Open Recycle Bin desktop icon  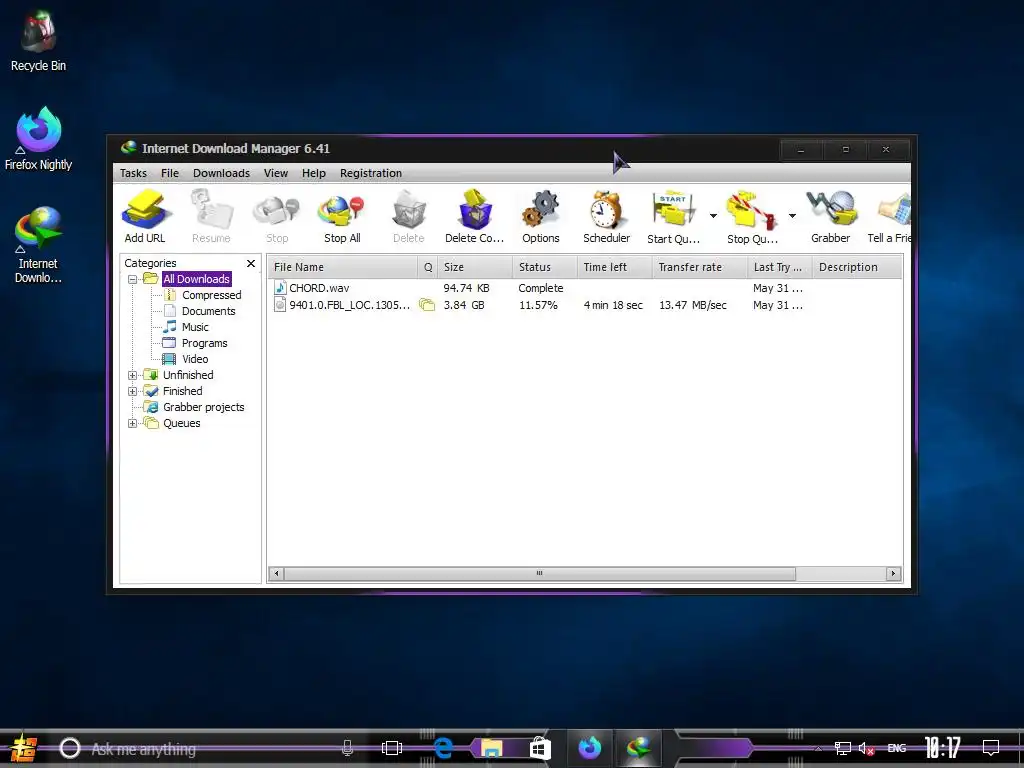[38, 41]
